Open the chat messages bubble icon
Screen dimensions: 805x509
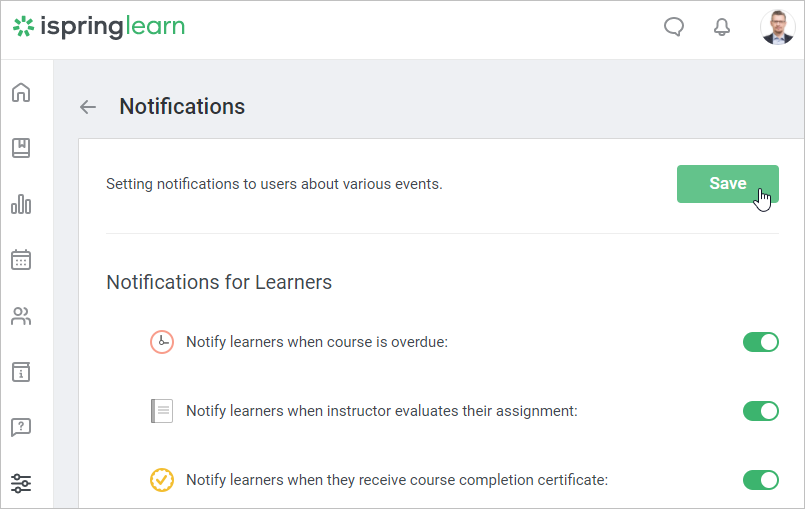pos(674,27)
